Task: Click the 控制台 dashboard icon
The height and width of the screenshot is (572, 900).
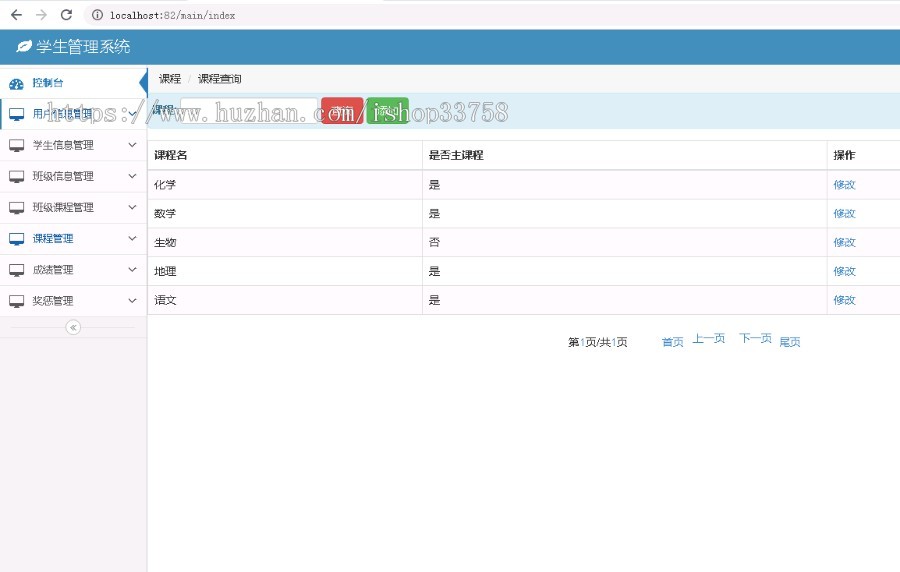Action: tap(16, 84)
